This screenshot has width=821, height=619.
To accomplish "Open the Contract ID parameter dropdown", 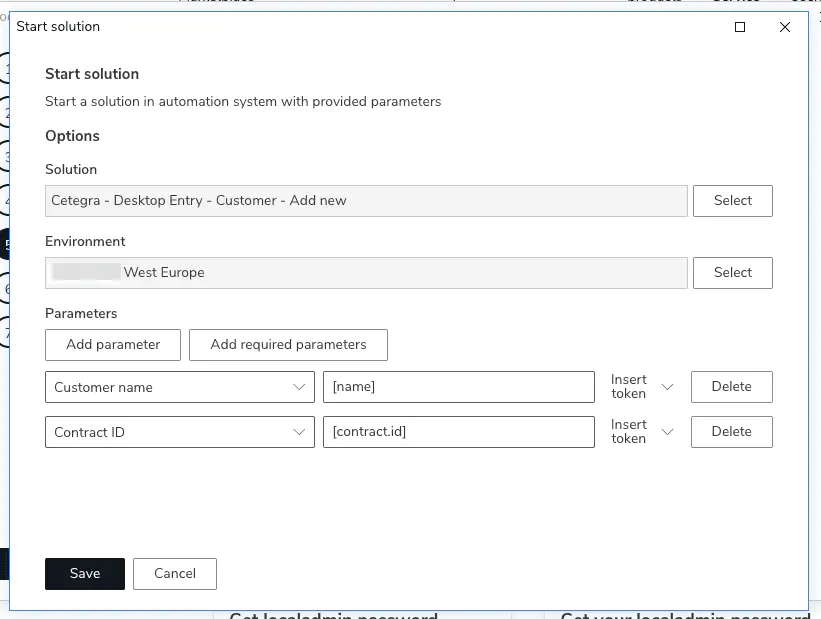I will 298,431.
